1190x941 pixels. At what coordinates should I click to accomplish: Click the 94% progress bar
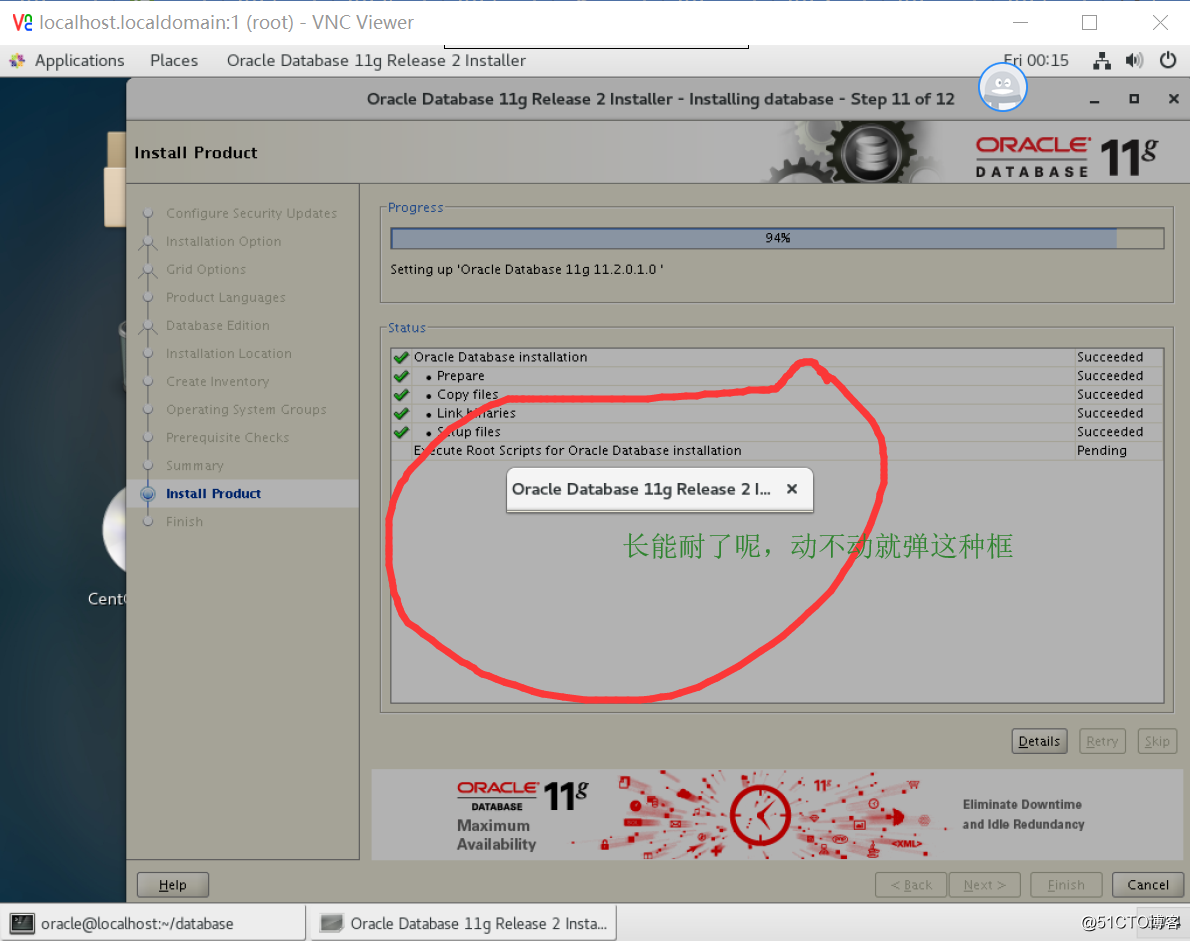coord(777,238)
